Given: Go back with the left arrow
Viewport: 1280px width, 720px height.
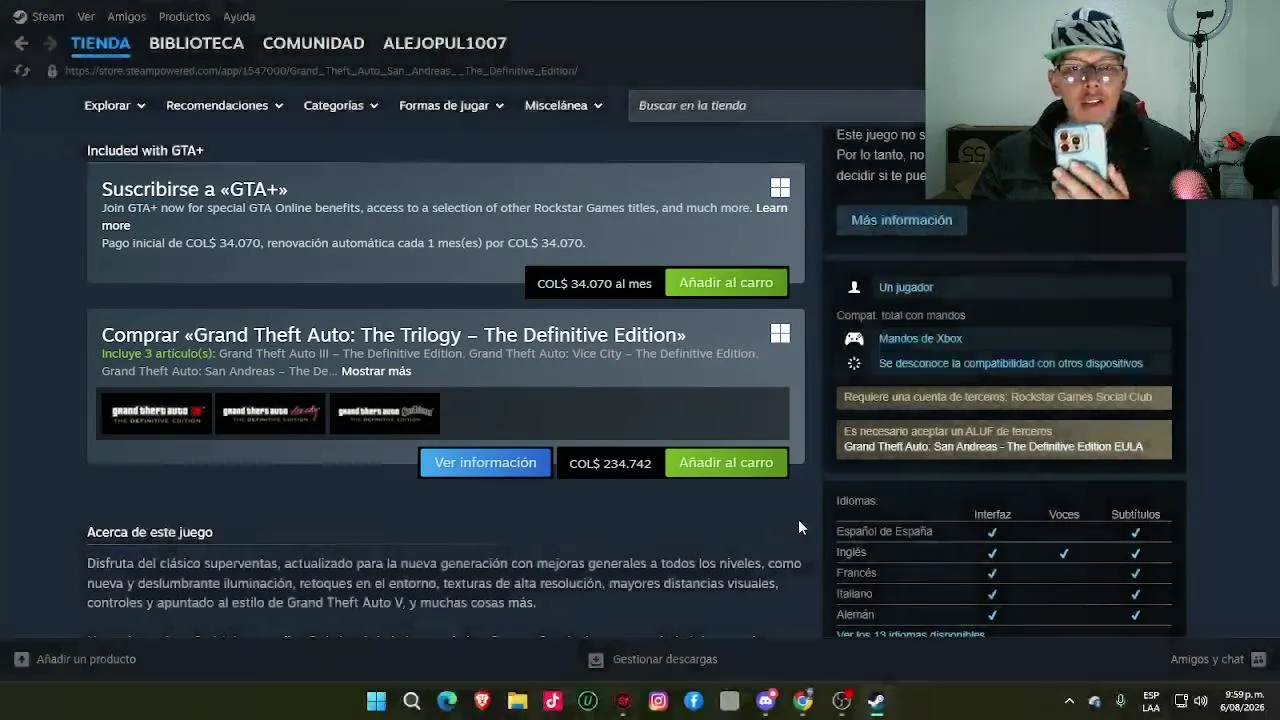Looking at the screenshot, I should [x=21, y=43].
